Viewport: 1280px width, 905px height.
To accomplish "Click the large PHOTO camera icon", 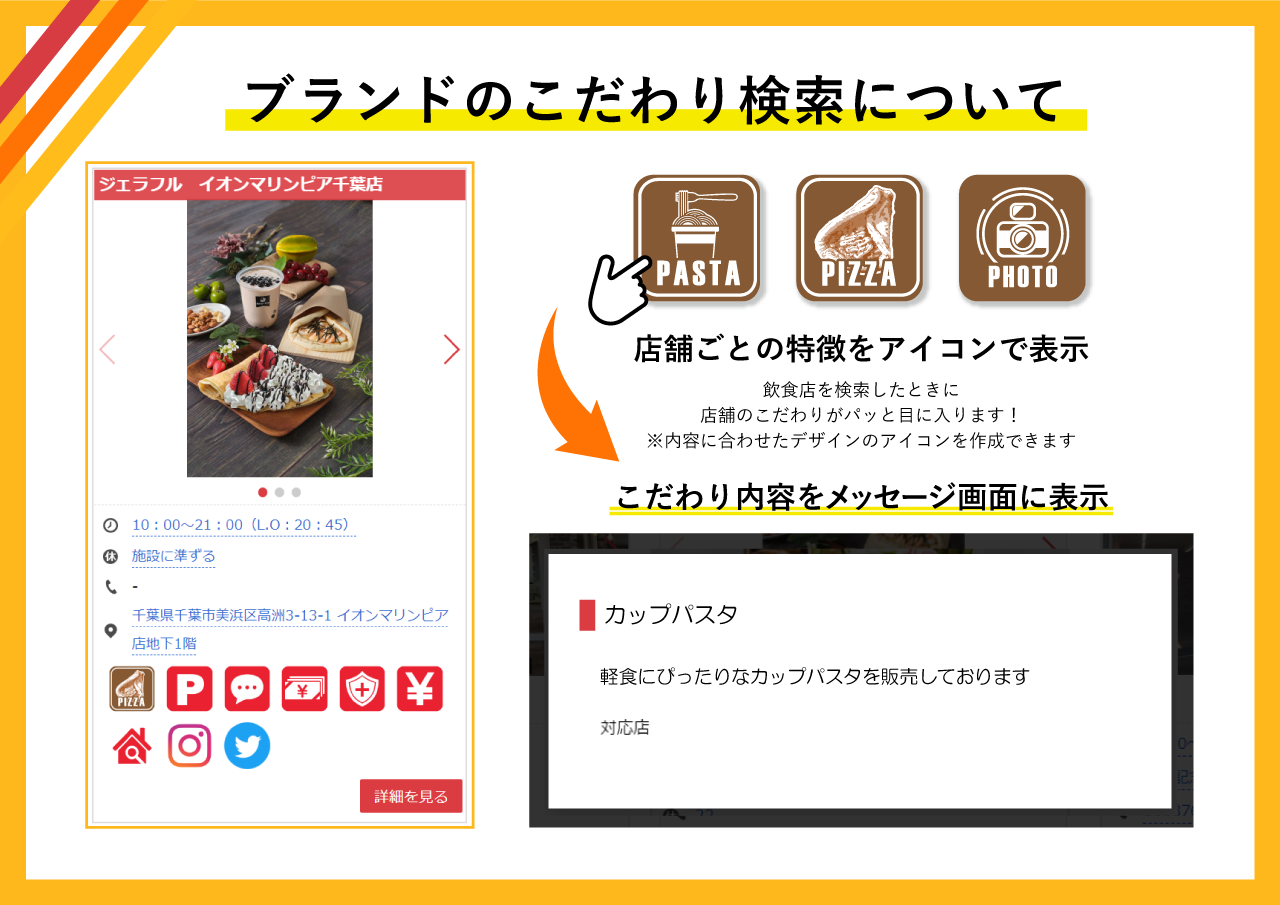I will pos(1022,238).
